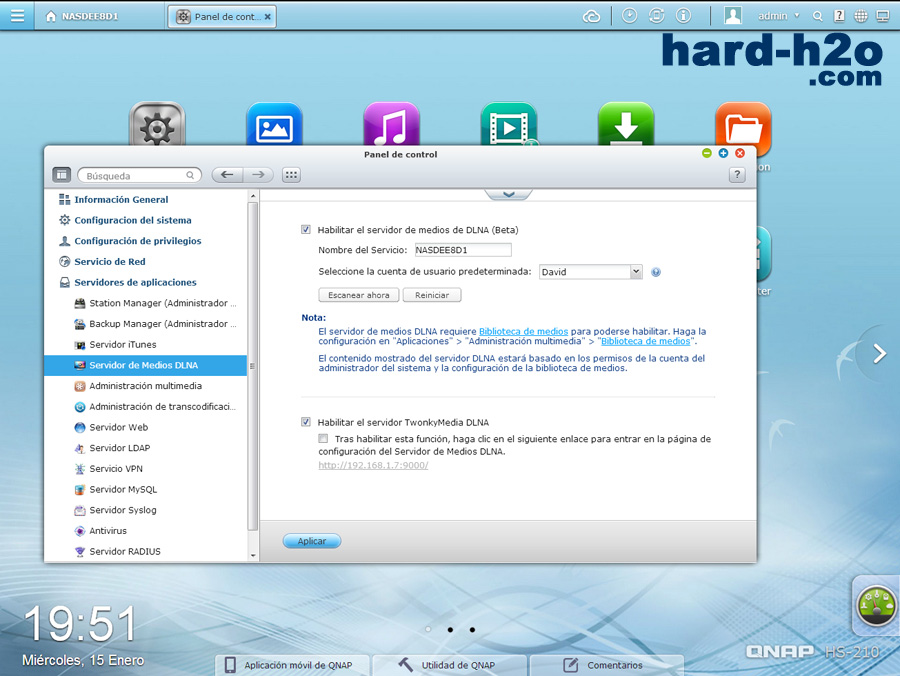Open the admin user menu dropdown

778,16
